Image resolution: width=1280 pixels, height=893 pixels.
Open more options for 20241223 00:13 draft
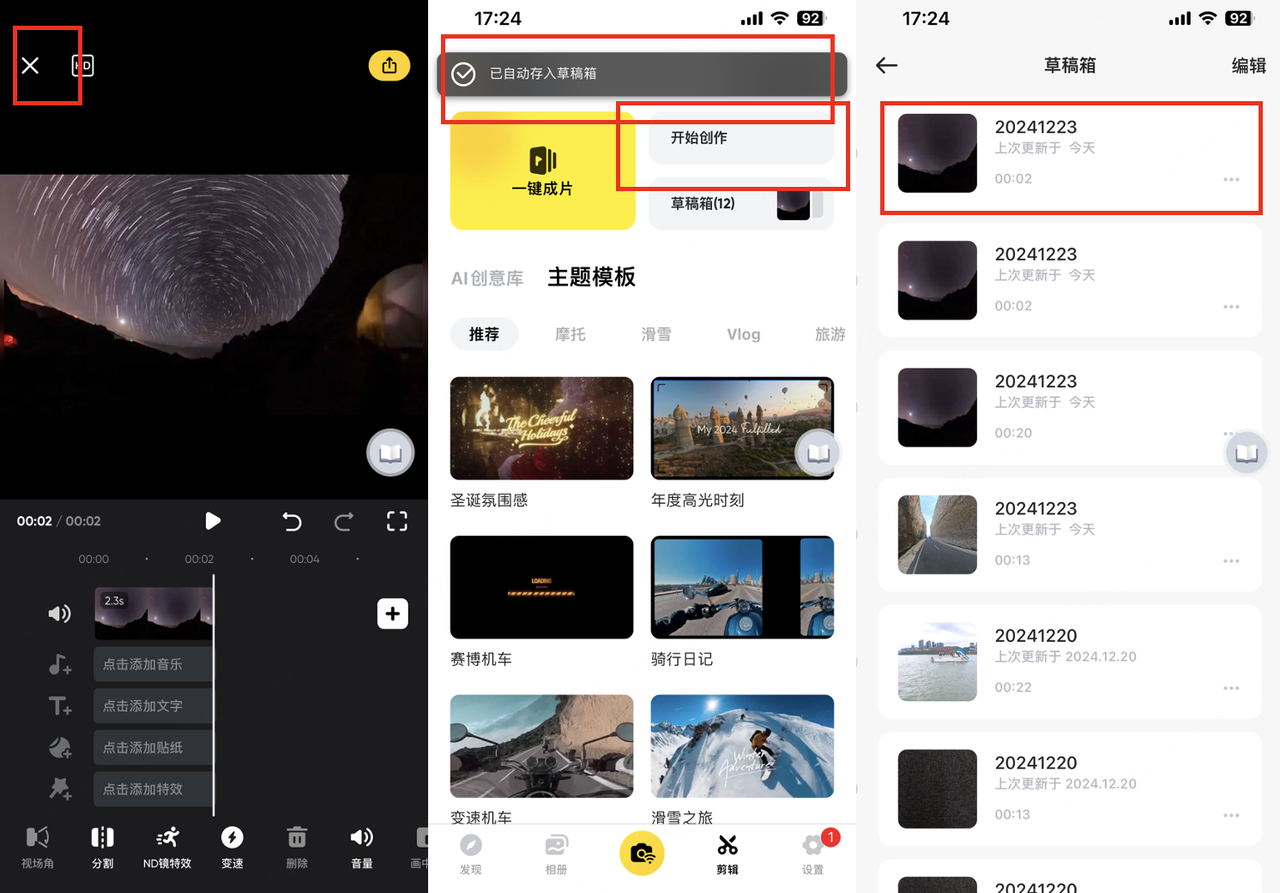1231,561
